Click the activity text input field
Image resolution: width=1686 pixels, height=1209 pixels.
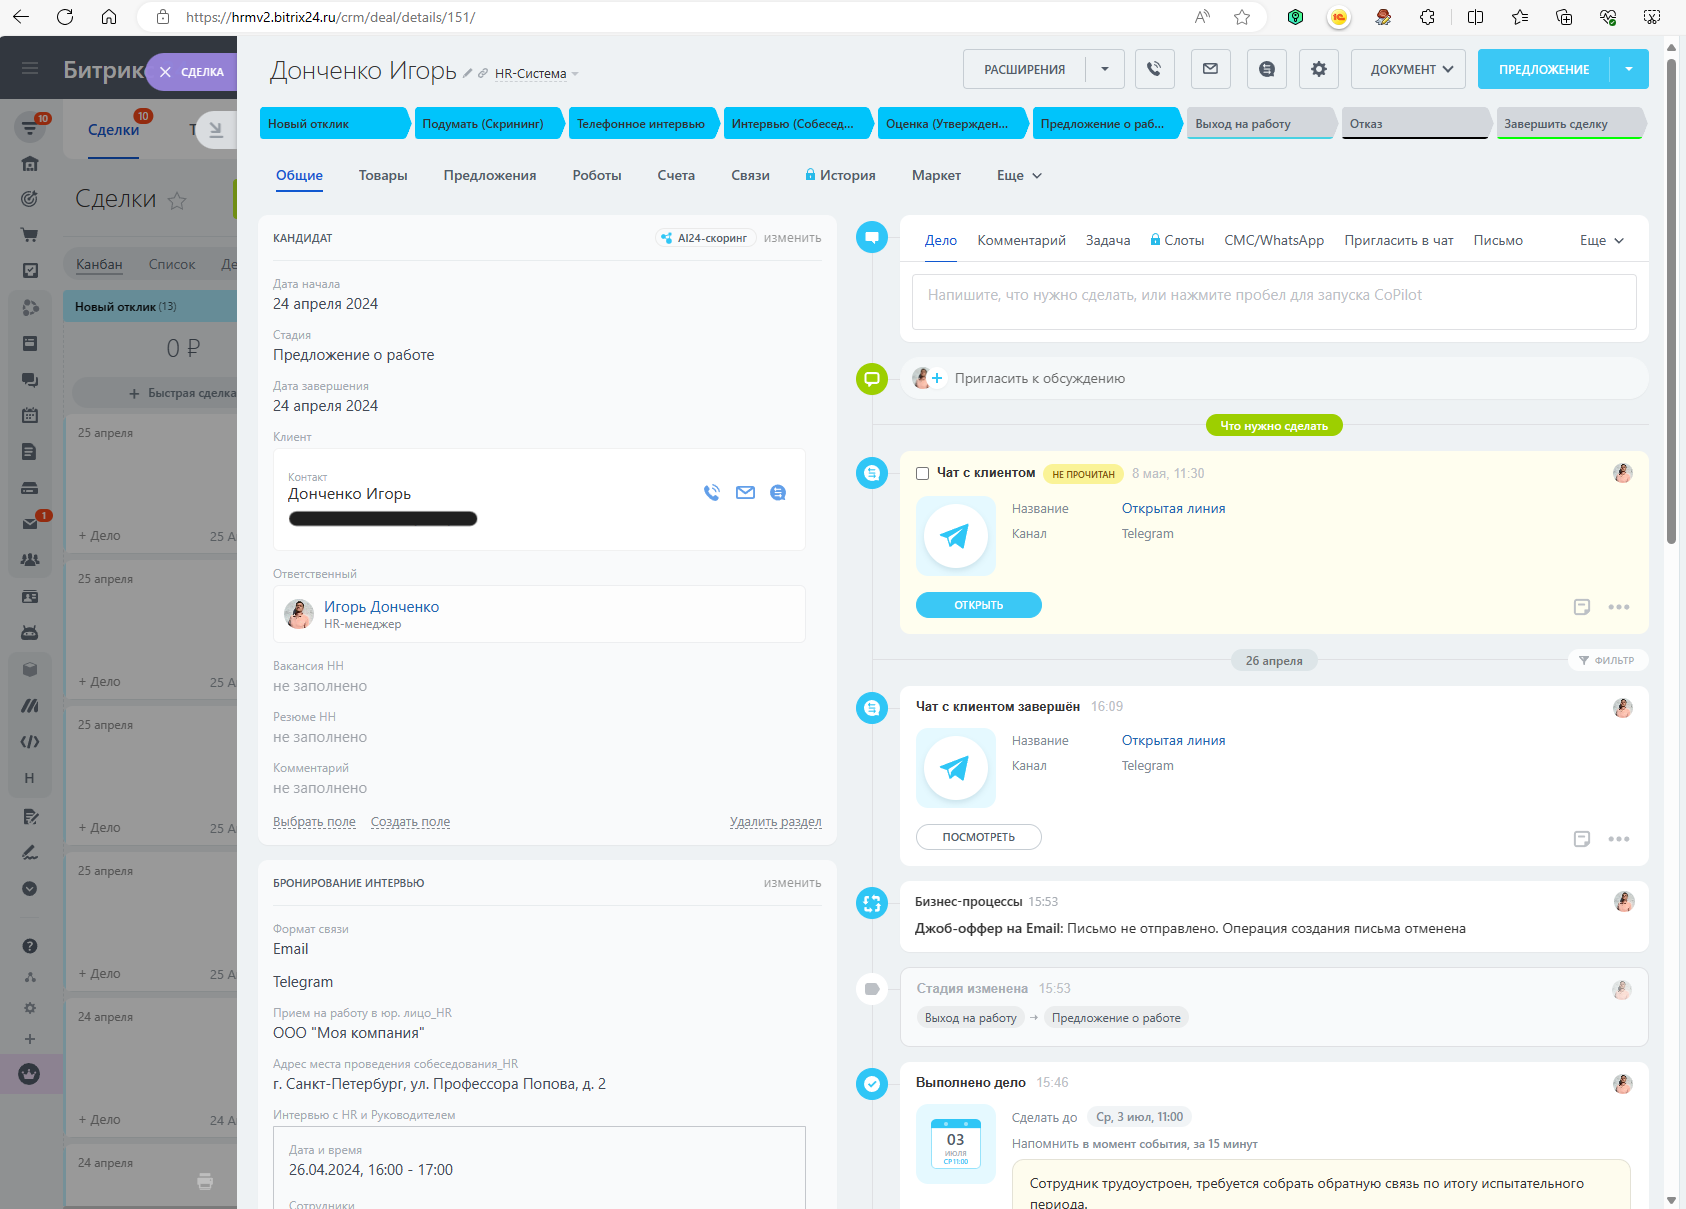click(1273, 301)
